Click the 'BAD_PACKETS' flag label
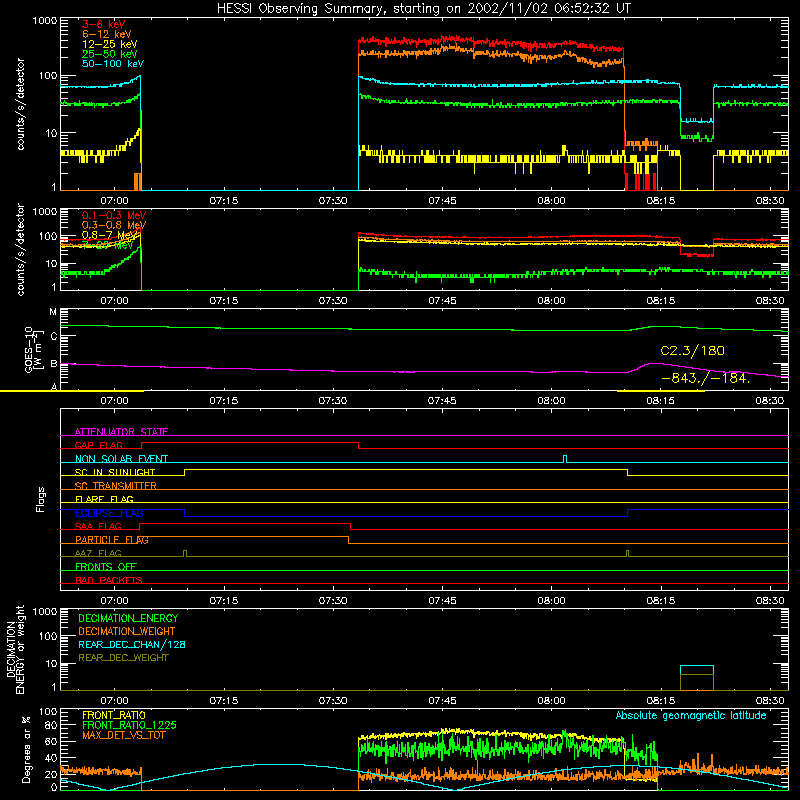 coord(109,580)
